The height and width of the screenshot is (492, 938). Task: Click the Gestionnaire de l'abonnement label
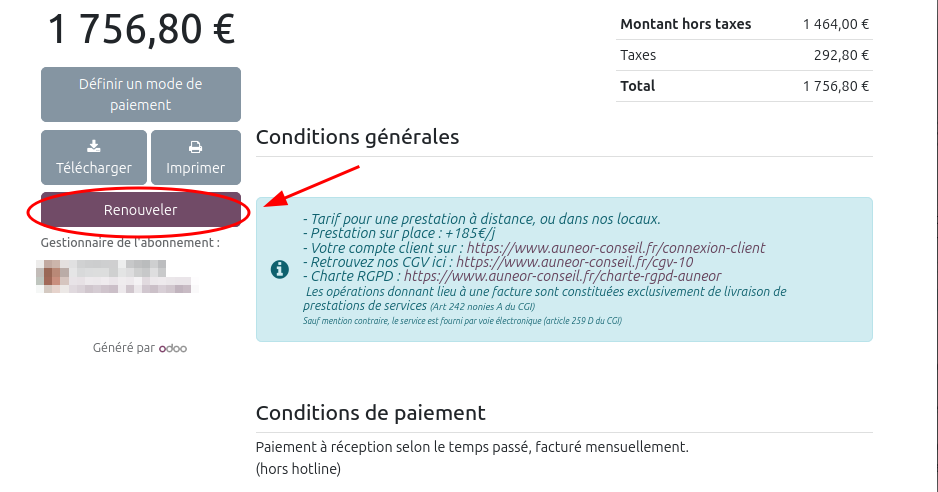tap(130, 242)
